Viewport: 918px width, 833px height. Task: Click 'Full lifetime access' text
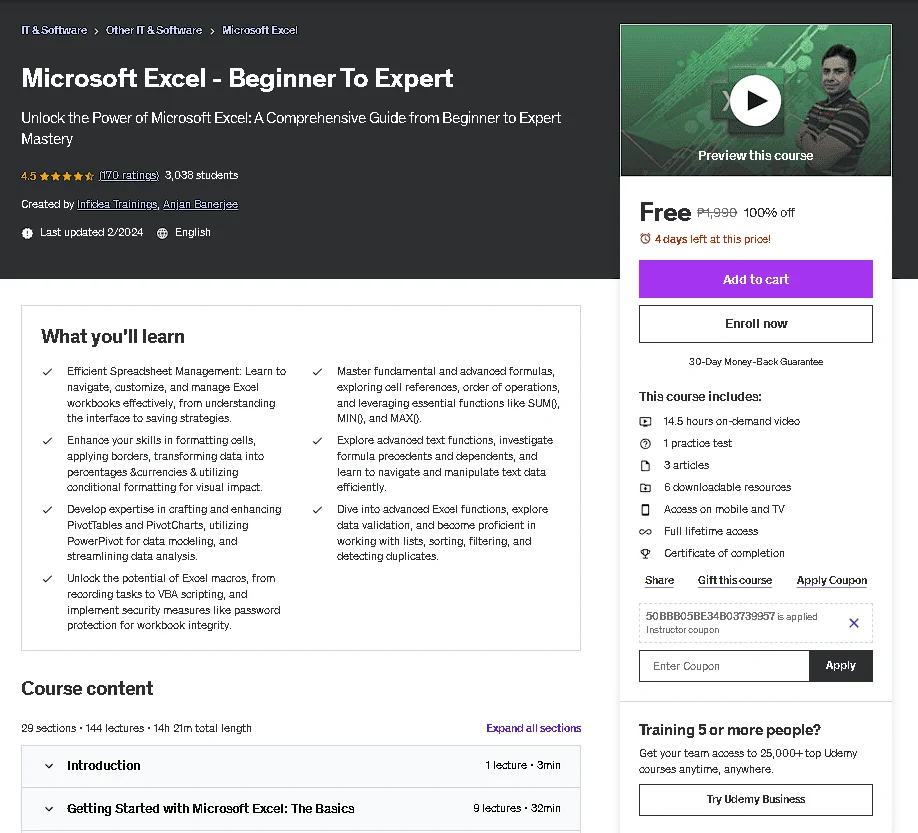[711, 532]
